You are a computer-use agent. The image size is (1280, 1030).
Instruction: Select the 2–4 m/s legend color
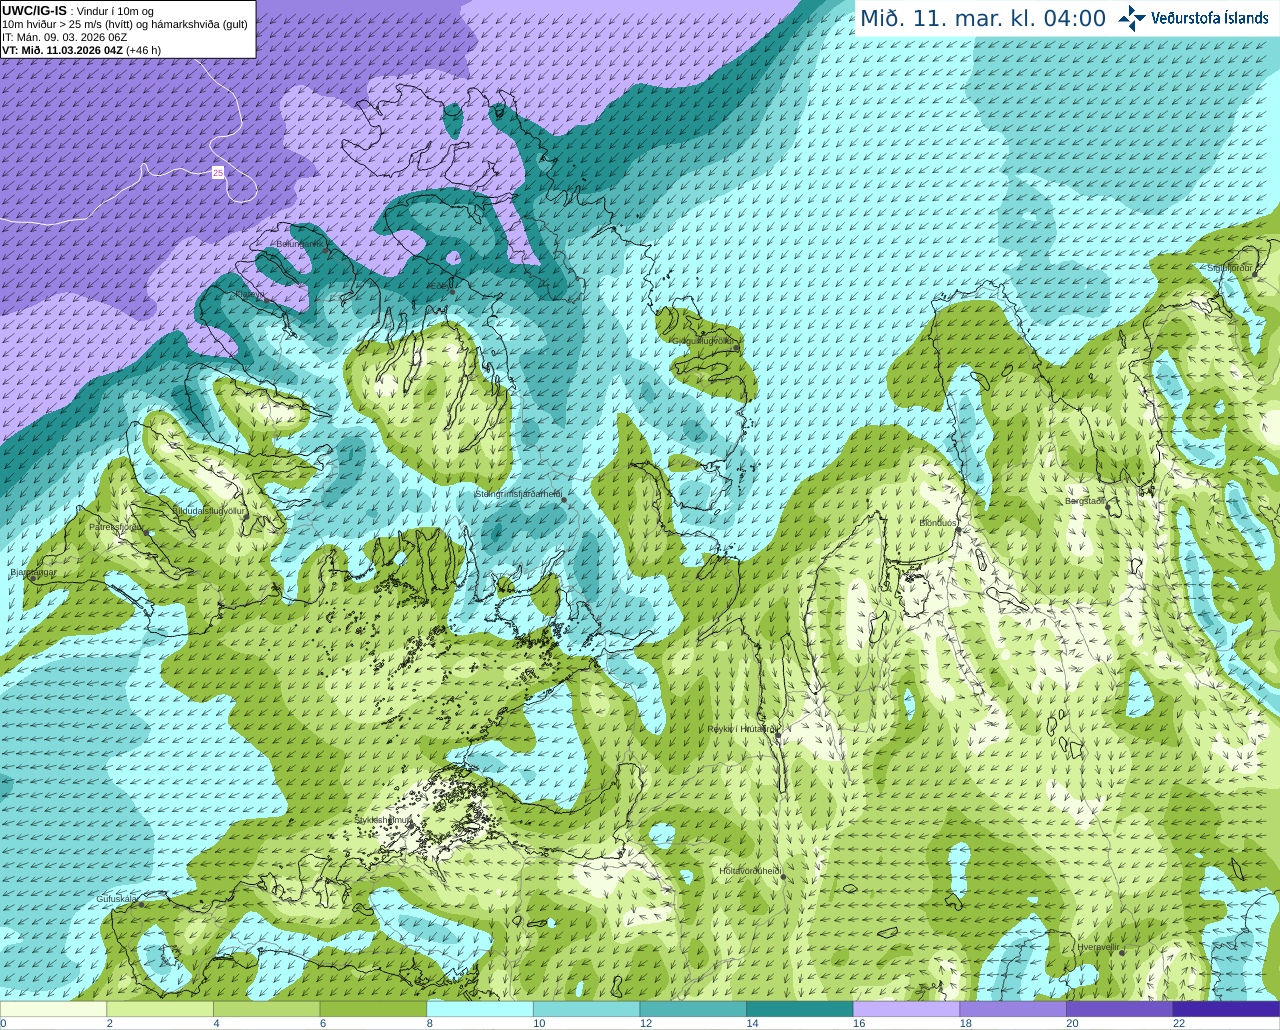click(x=160, y=1009)
